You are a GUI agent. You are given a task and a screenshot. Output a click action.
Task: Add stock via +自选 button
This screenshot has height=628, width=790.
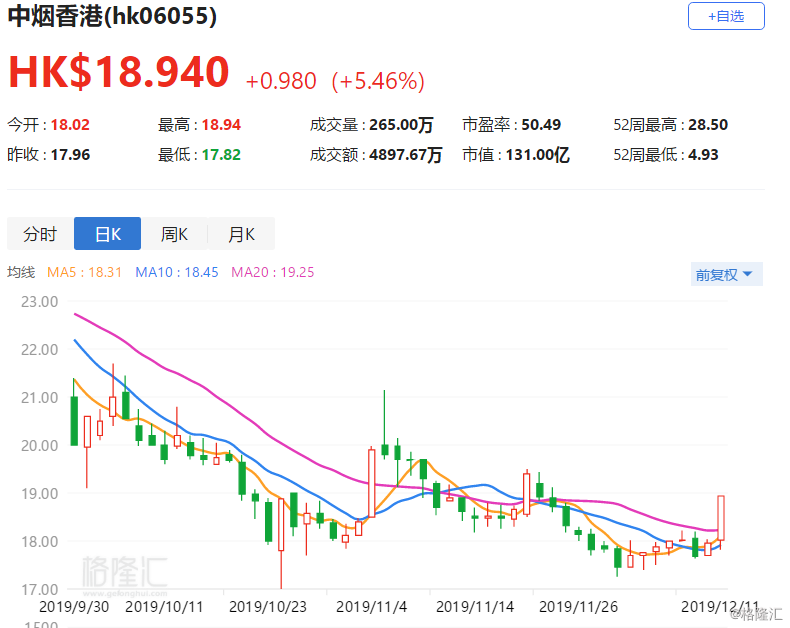726,16
